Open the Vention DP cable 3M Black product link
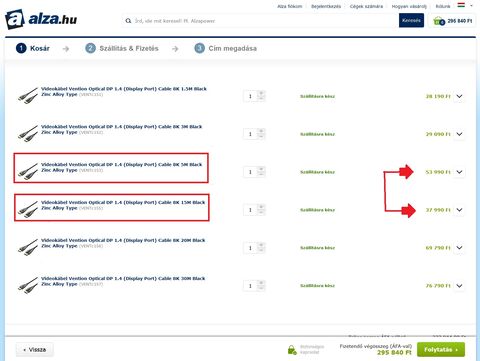 [121, 129]
